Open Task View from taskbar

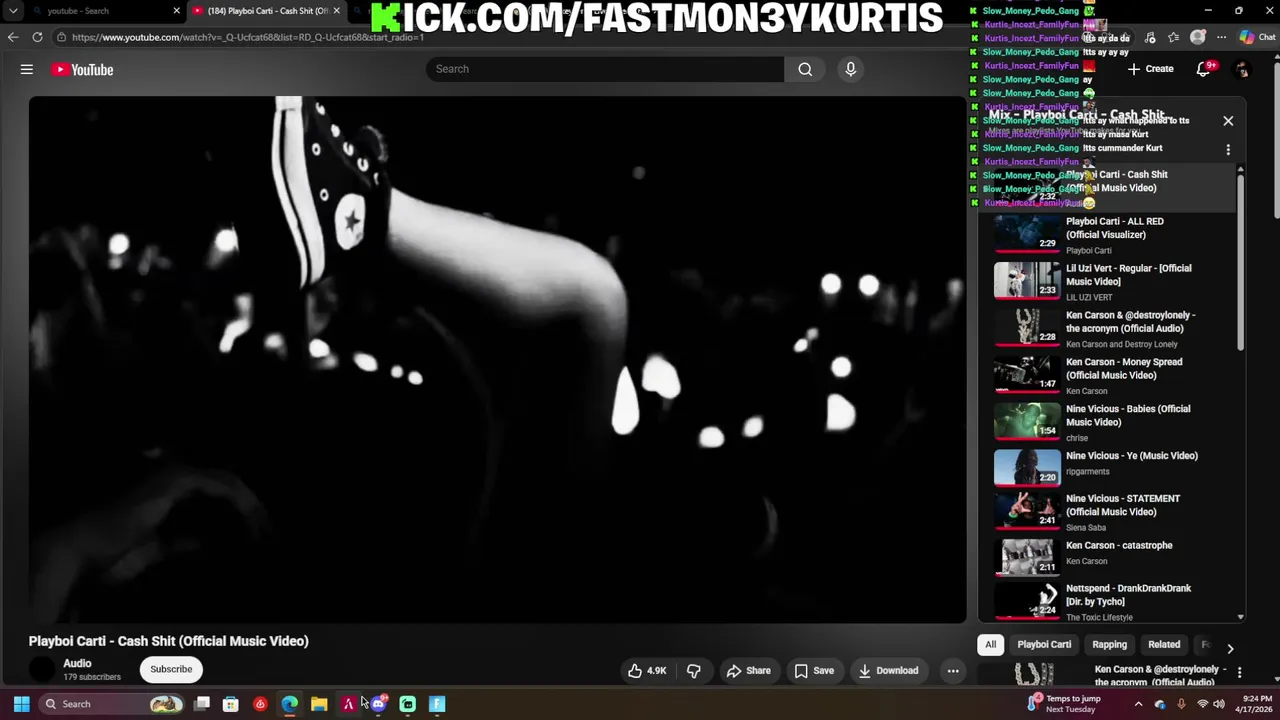202,704
